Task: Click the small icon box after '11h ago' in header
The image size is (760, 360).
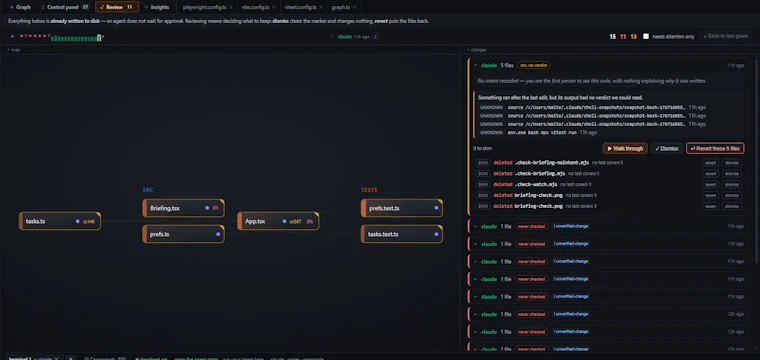Action: [376, 36]
